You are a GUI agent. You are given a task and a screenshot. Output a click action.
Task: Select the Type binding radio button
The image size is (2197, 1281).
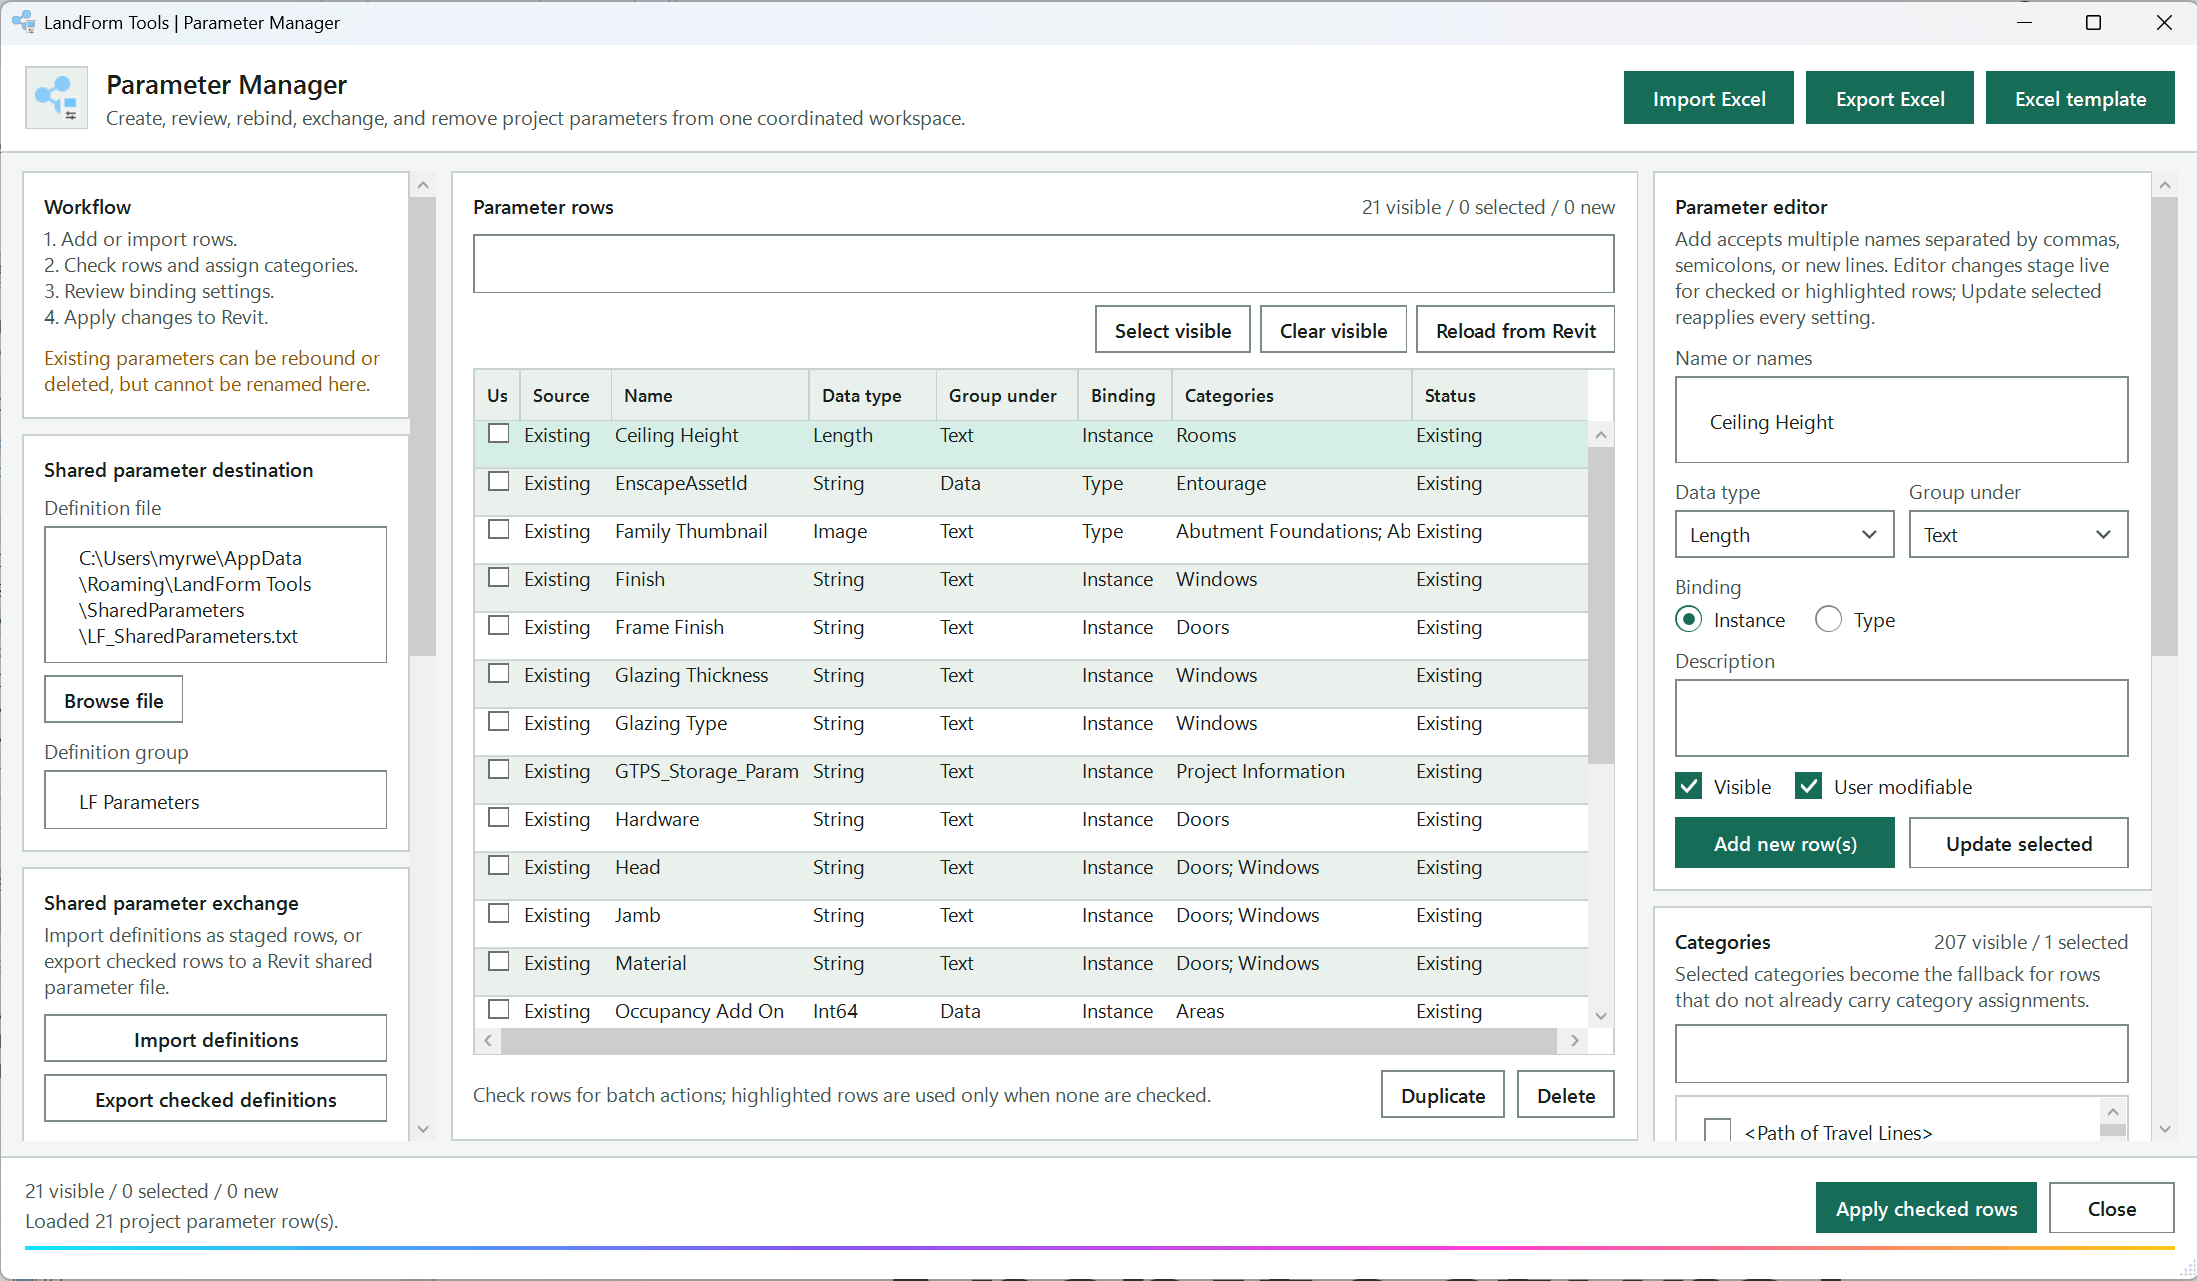(x=1828, y=619)
